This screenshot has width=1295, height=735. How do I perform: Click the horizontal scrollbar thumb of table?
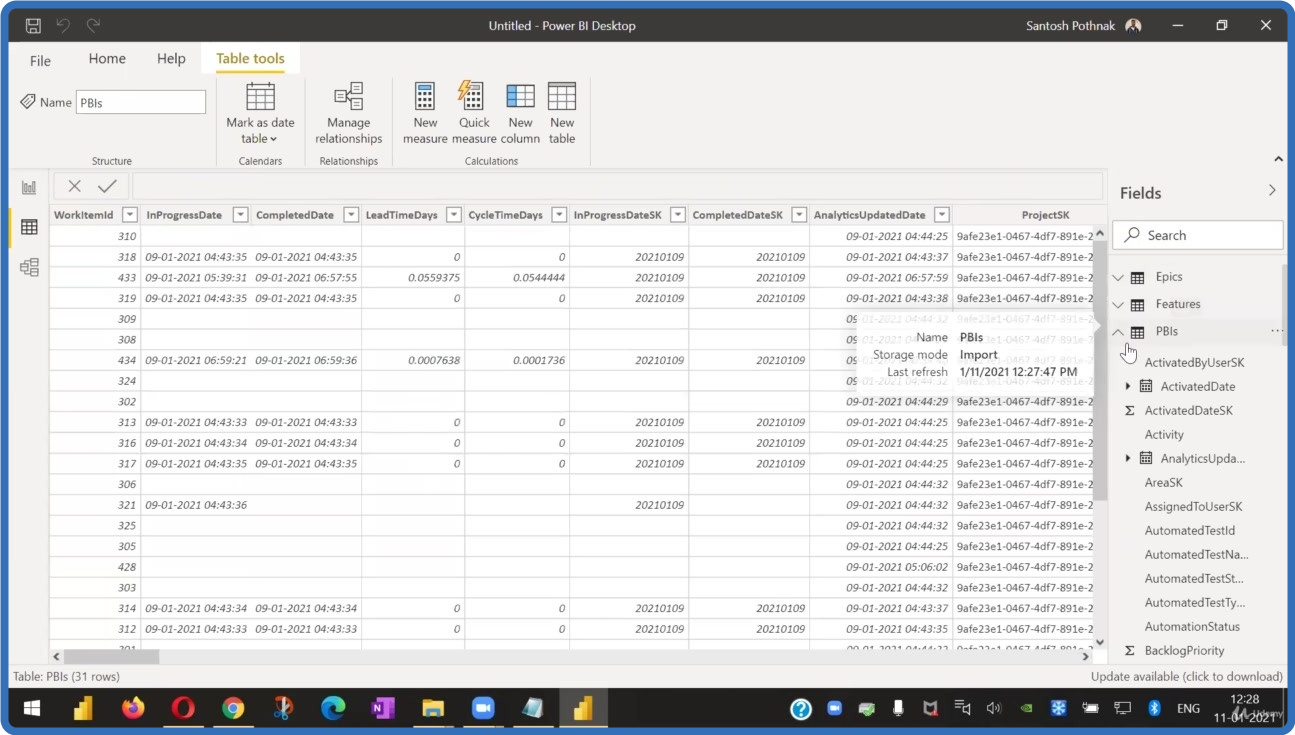(x=112, y=657)
